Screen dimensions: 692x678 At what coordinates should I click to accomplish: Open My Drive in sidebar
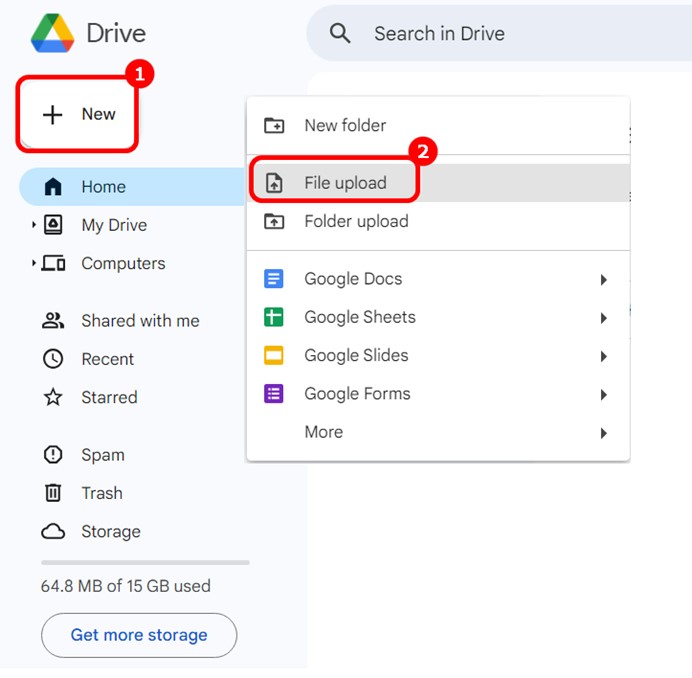[114, 225]
